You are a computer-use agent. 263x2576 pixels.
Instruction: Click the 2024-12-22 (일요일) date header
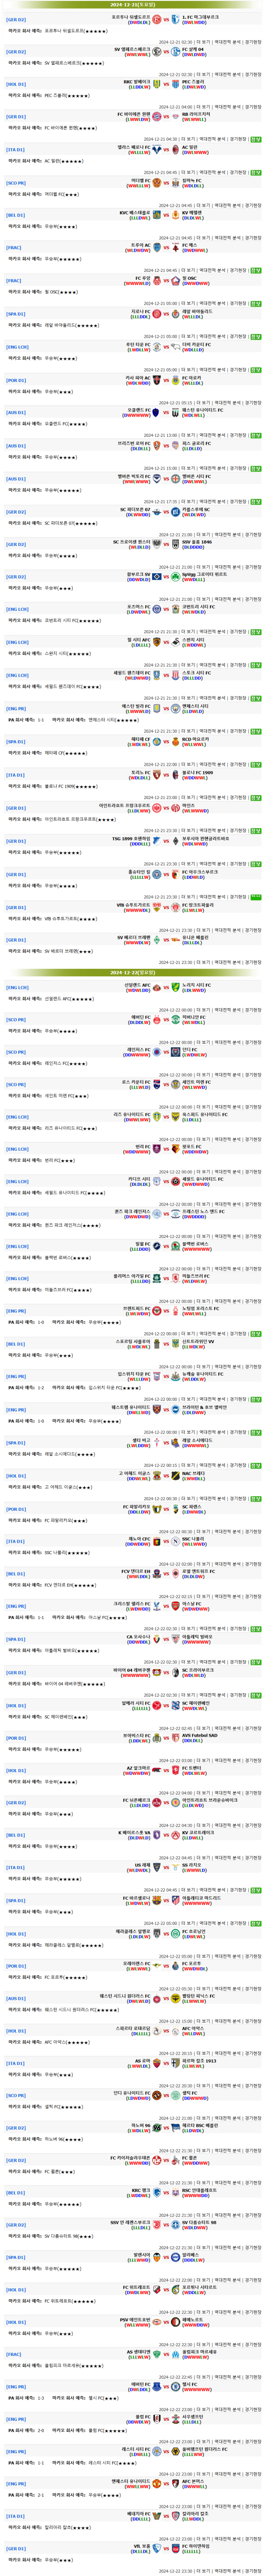coord(131,972)
